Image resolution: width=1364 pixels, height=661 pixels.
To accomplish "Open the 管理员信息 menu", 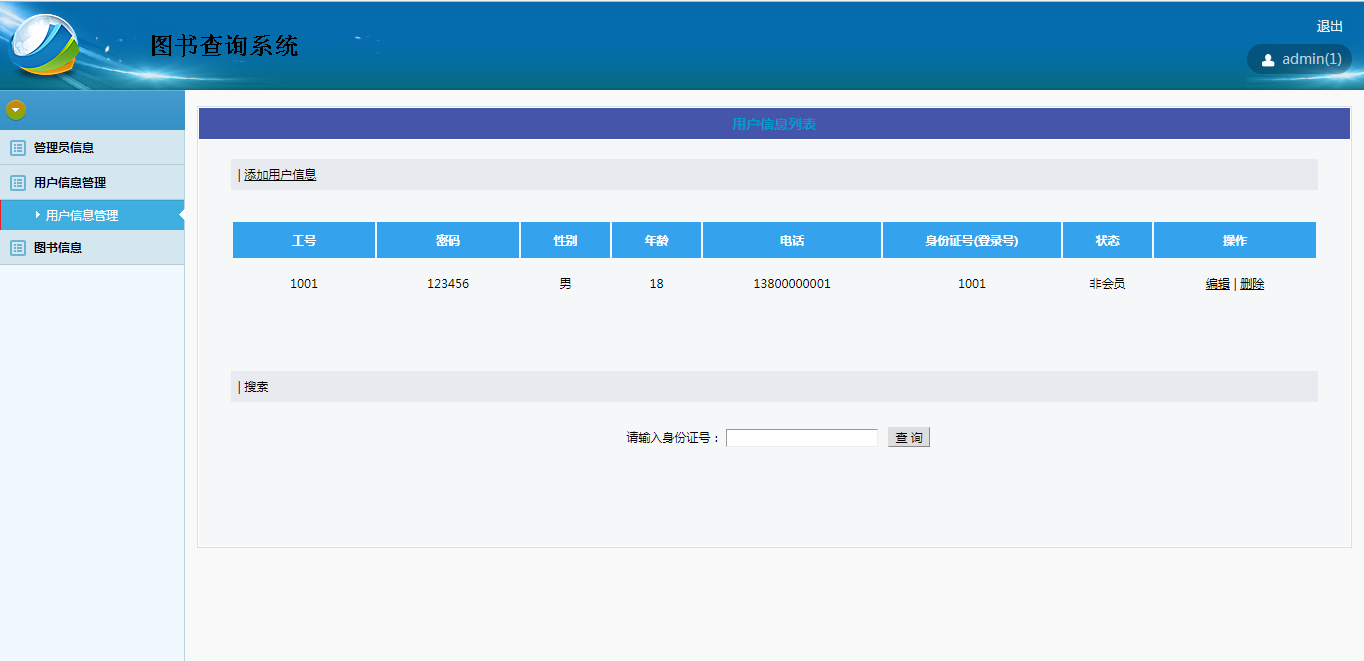I will click(92, 148).
